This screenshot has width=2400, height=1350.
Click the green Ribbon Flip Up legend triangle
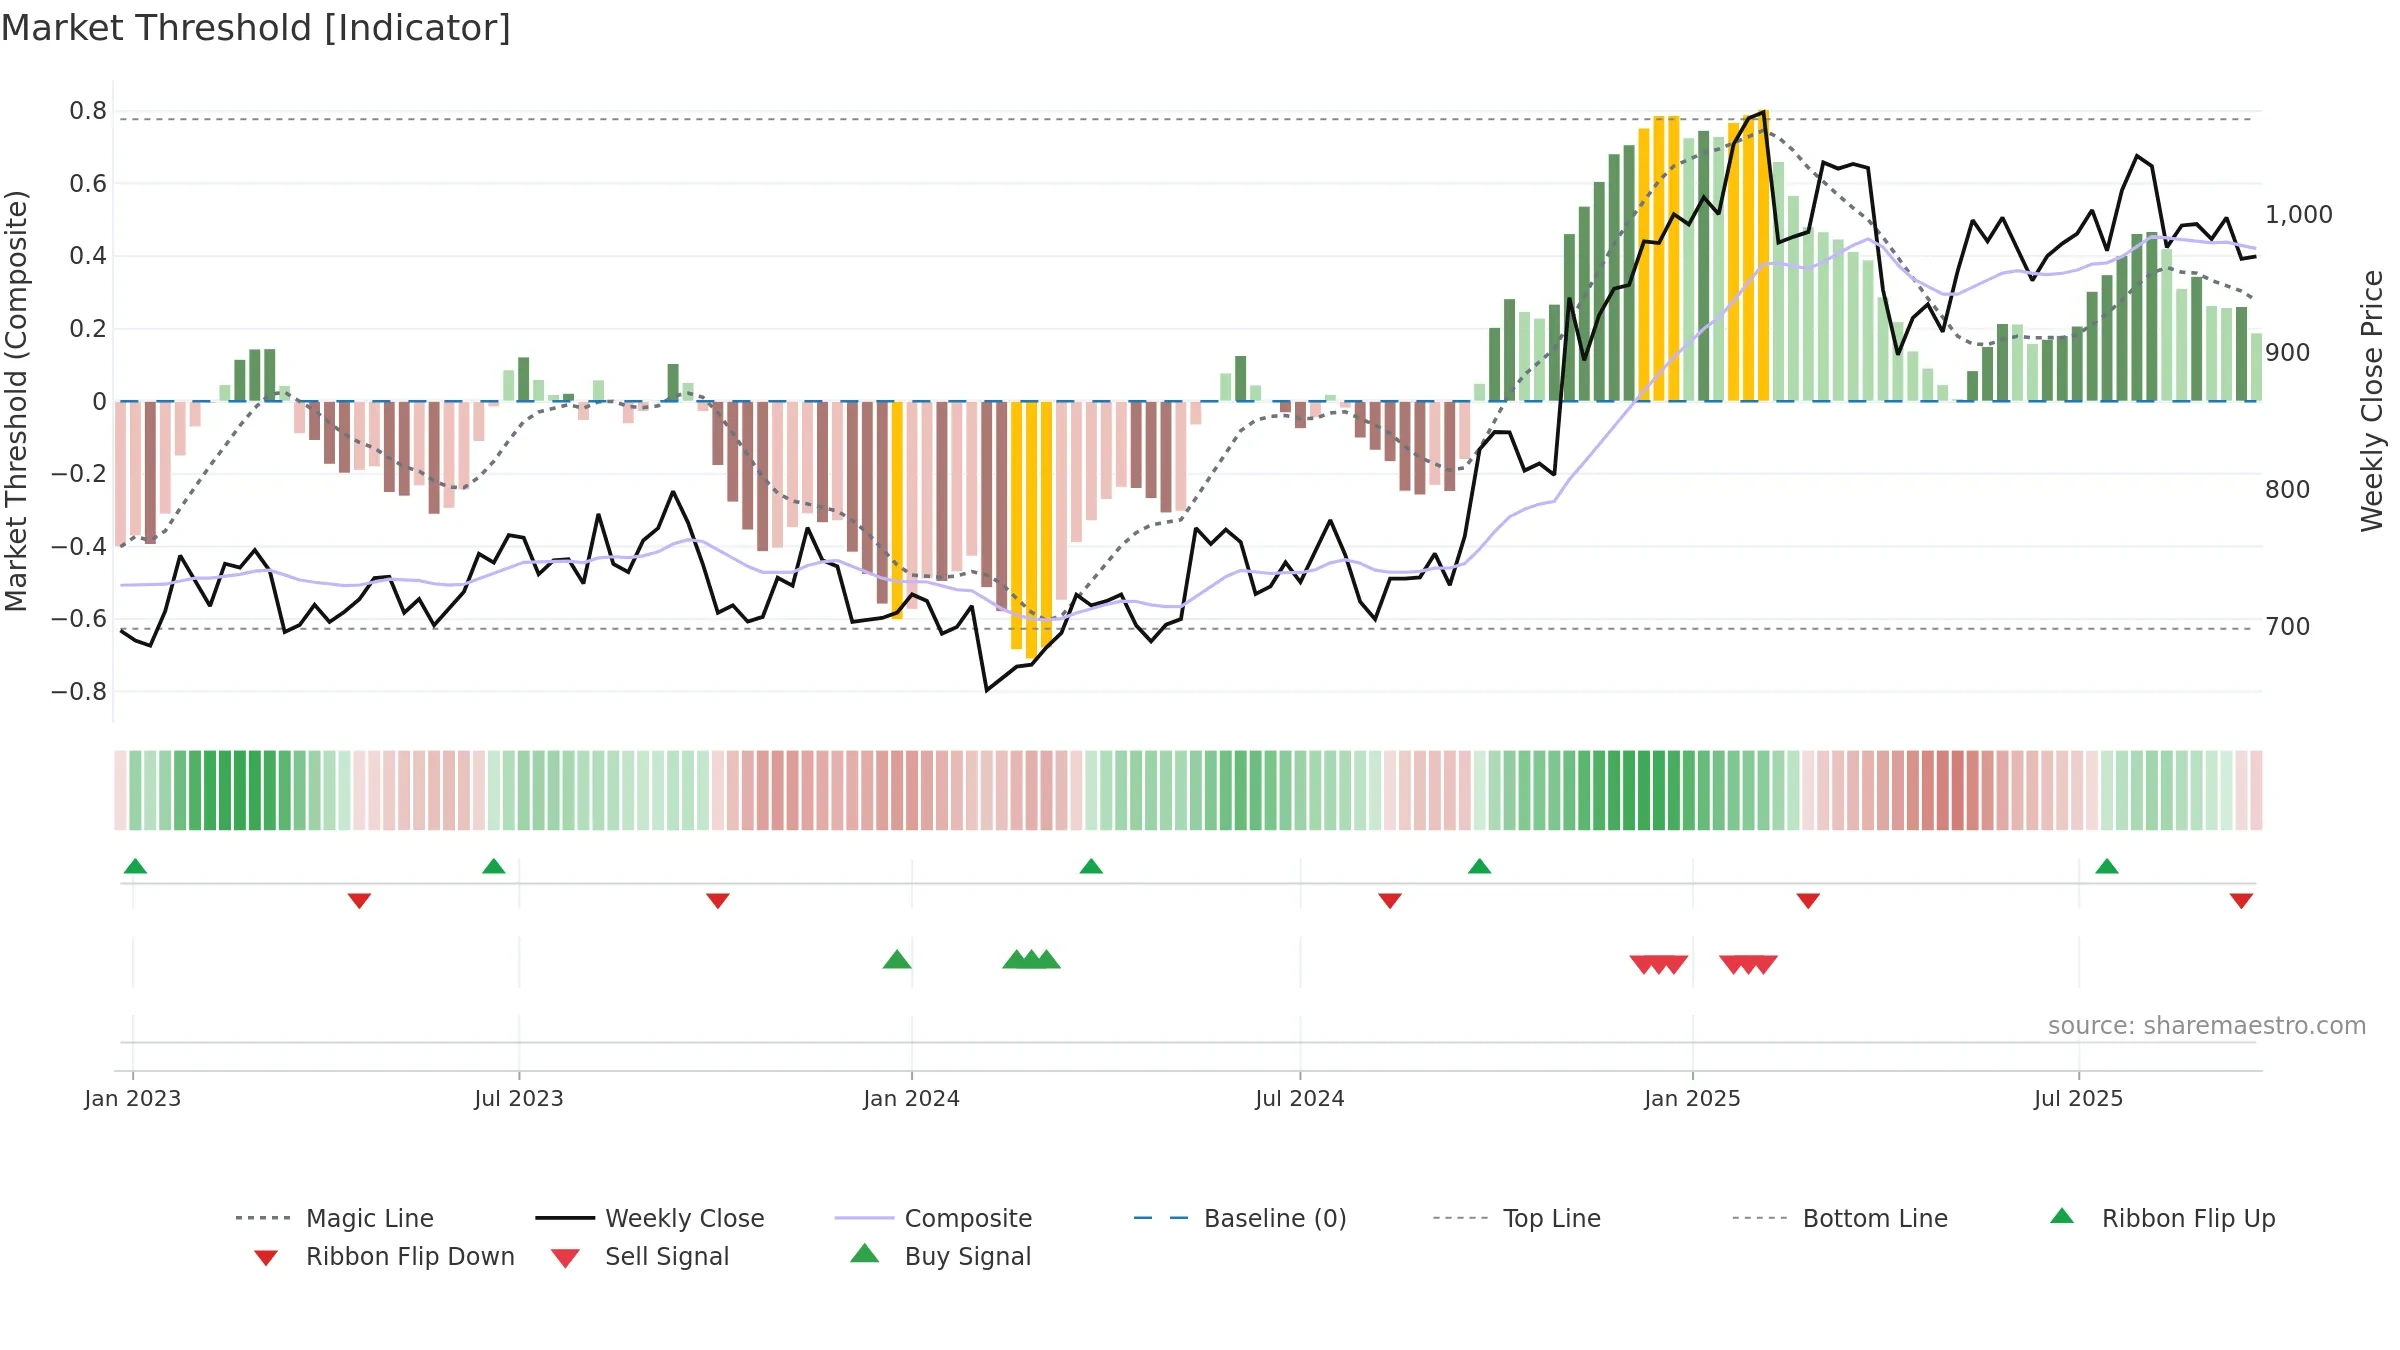coord(2062,1216)
